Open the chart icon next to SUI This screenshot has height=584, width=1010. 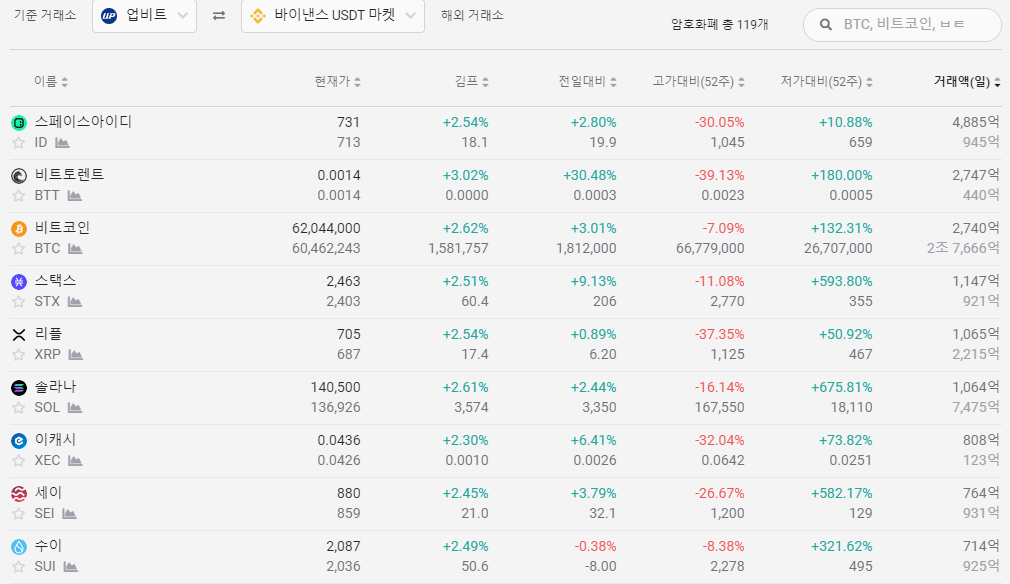(x=70, y=567)
